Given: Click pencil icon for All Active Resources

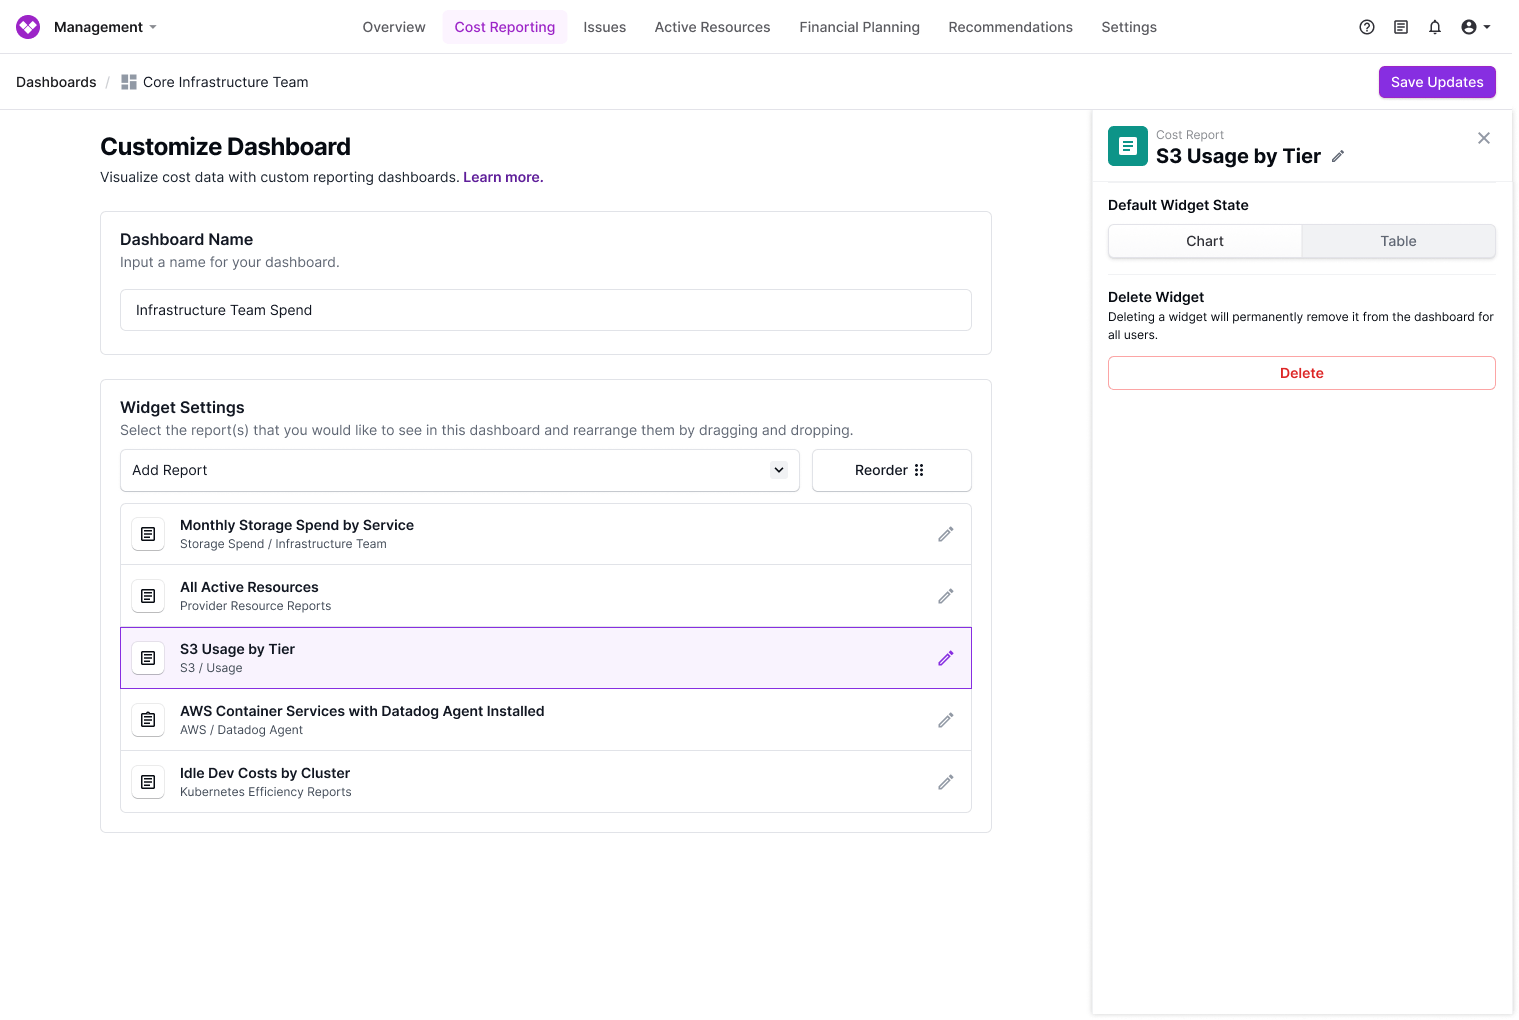Looking at the screenshot, I should click(x=945, y=596).
